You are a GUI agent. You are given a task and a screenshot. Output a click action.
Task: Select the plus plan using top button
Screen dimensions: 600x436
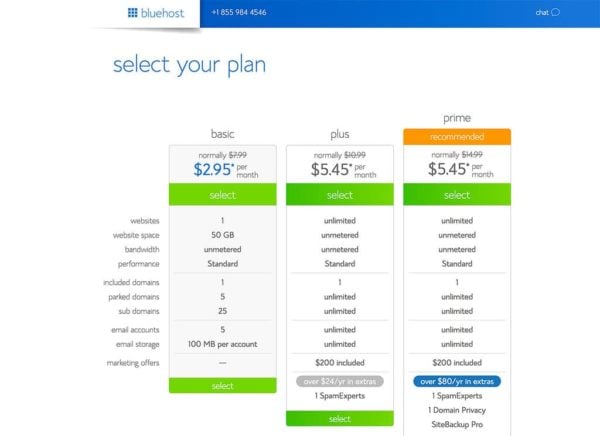click(340, 195)
